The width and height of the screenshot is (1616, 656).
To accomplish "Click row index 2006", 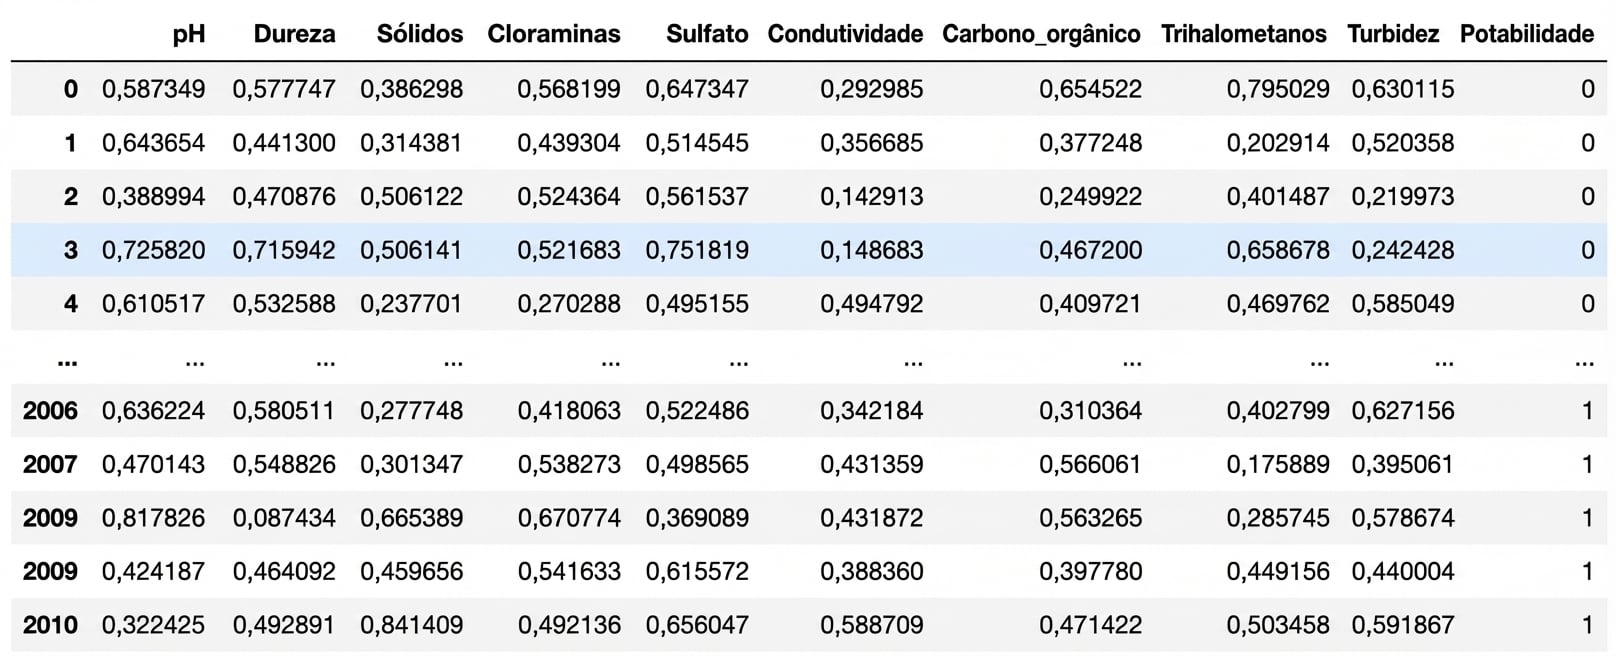I will (50, 410).
